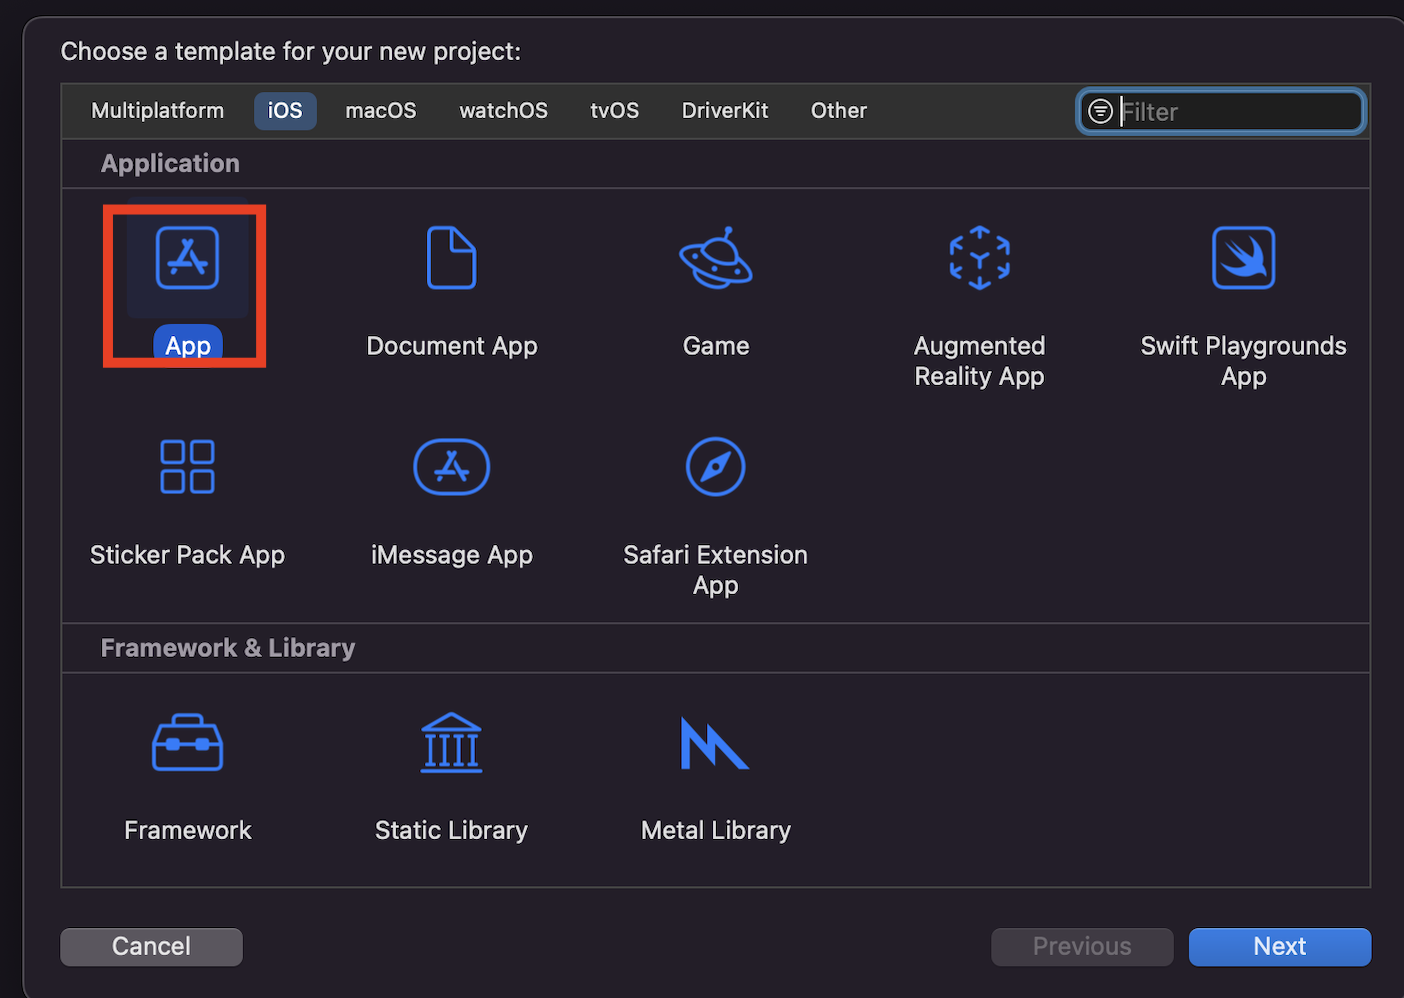The height and width of the screenshot is (998, 1404).
Task: Switch to the Multiplatform tab
Action: pyautogui.click(x=157, y=111)
